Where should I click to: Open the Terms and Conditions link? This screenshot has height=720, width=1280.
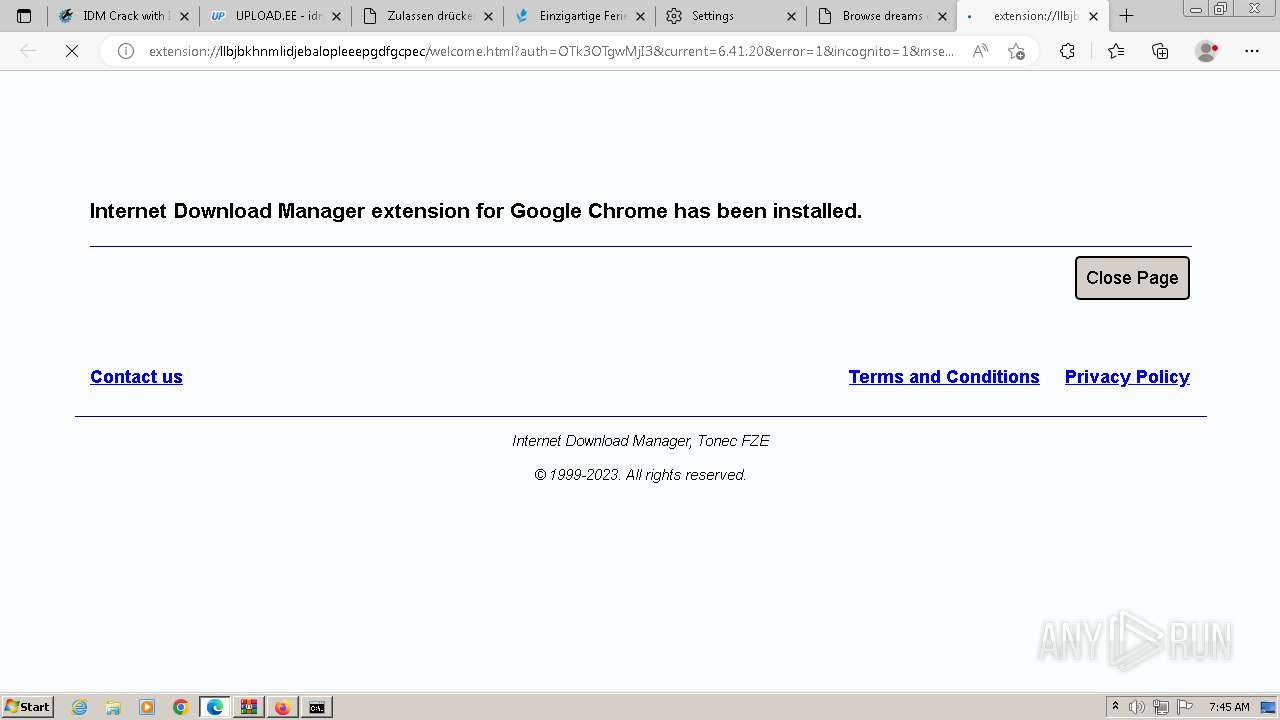(944, 377)
